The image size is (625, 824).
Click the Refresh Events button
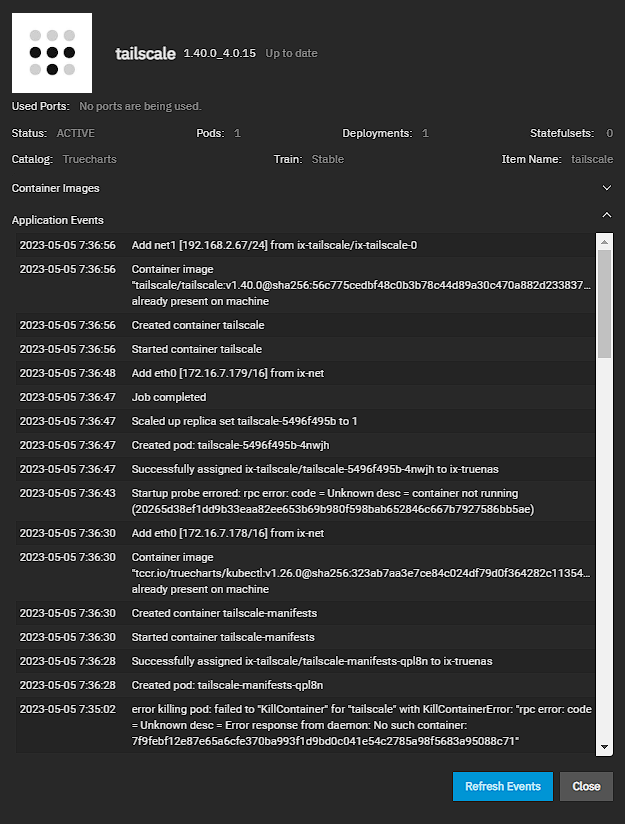[x=503, y=786]
